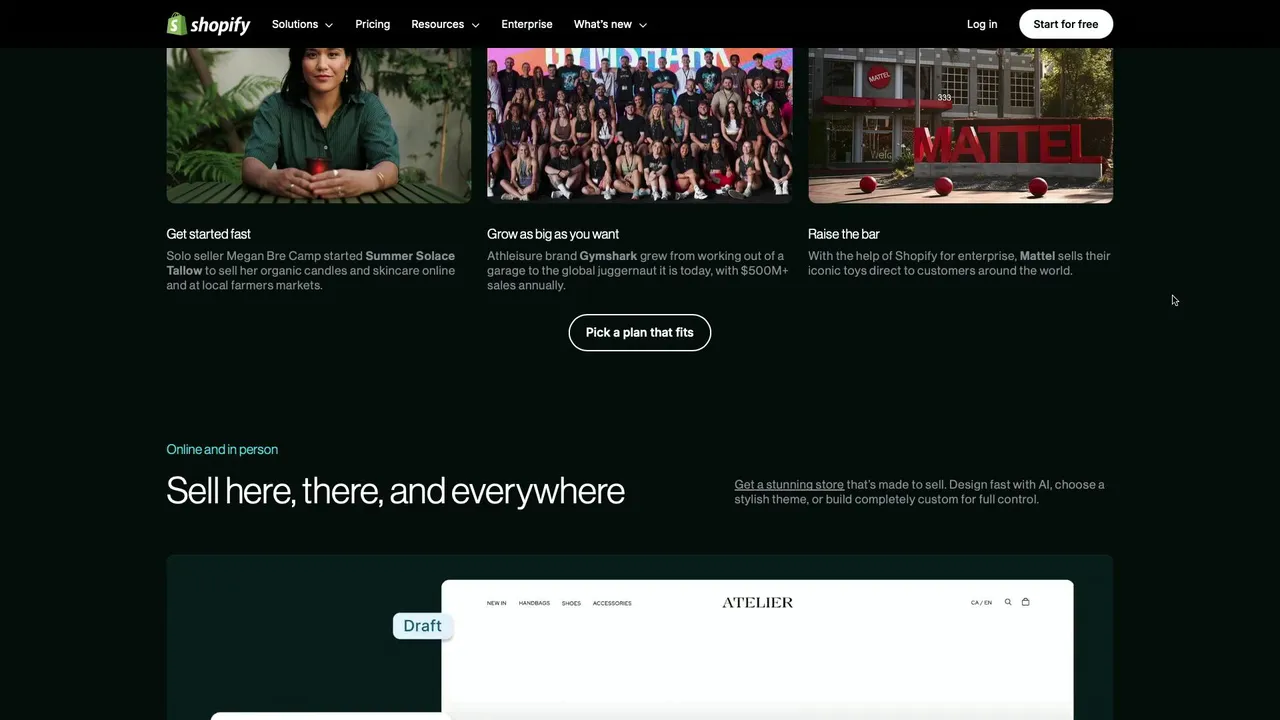Go to the Pricing page
This screenshot has height=720, width=1280.
pyautogui.click(x=373, y=24)
